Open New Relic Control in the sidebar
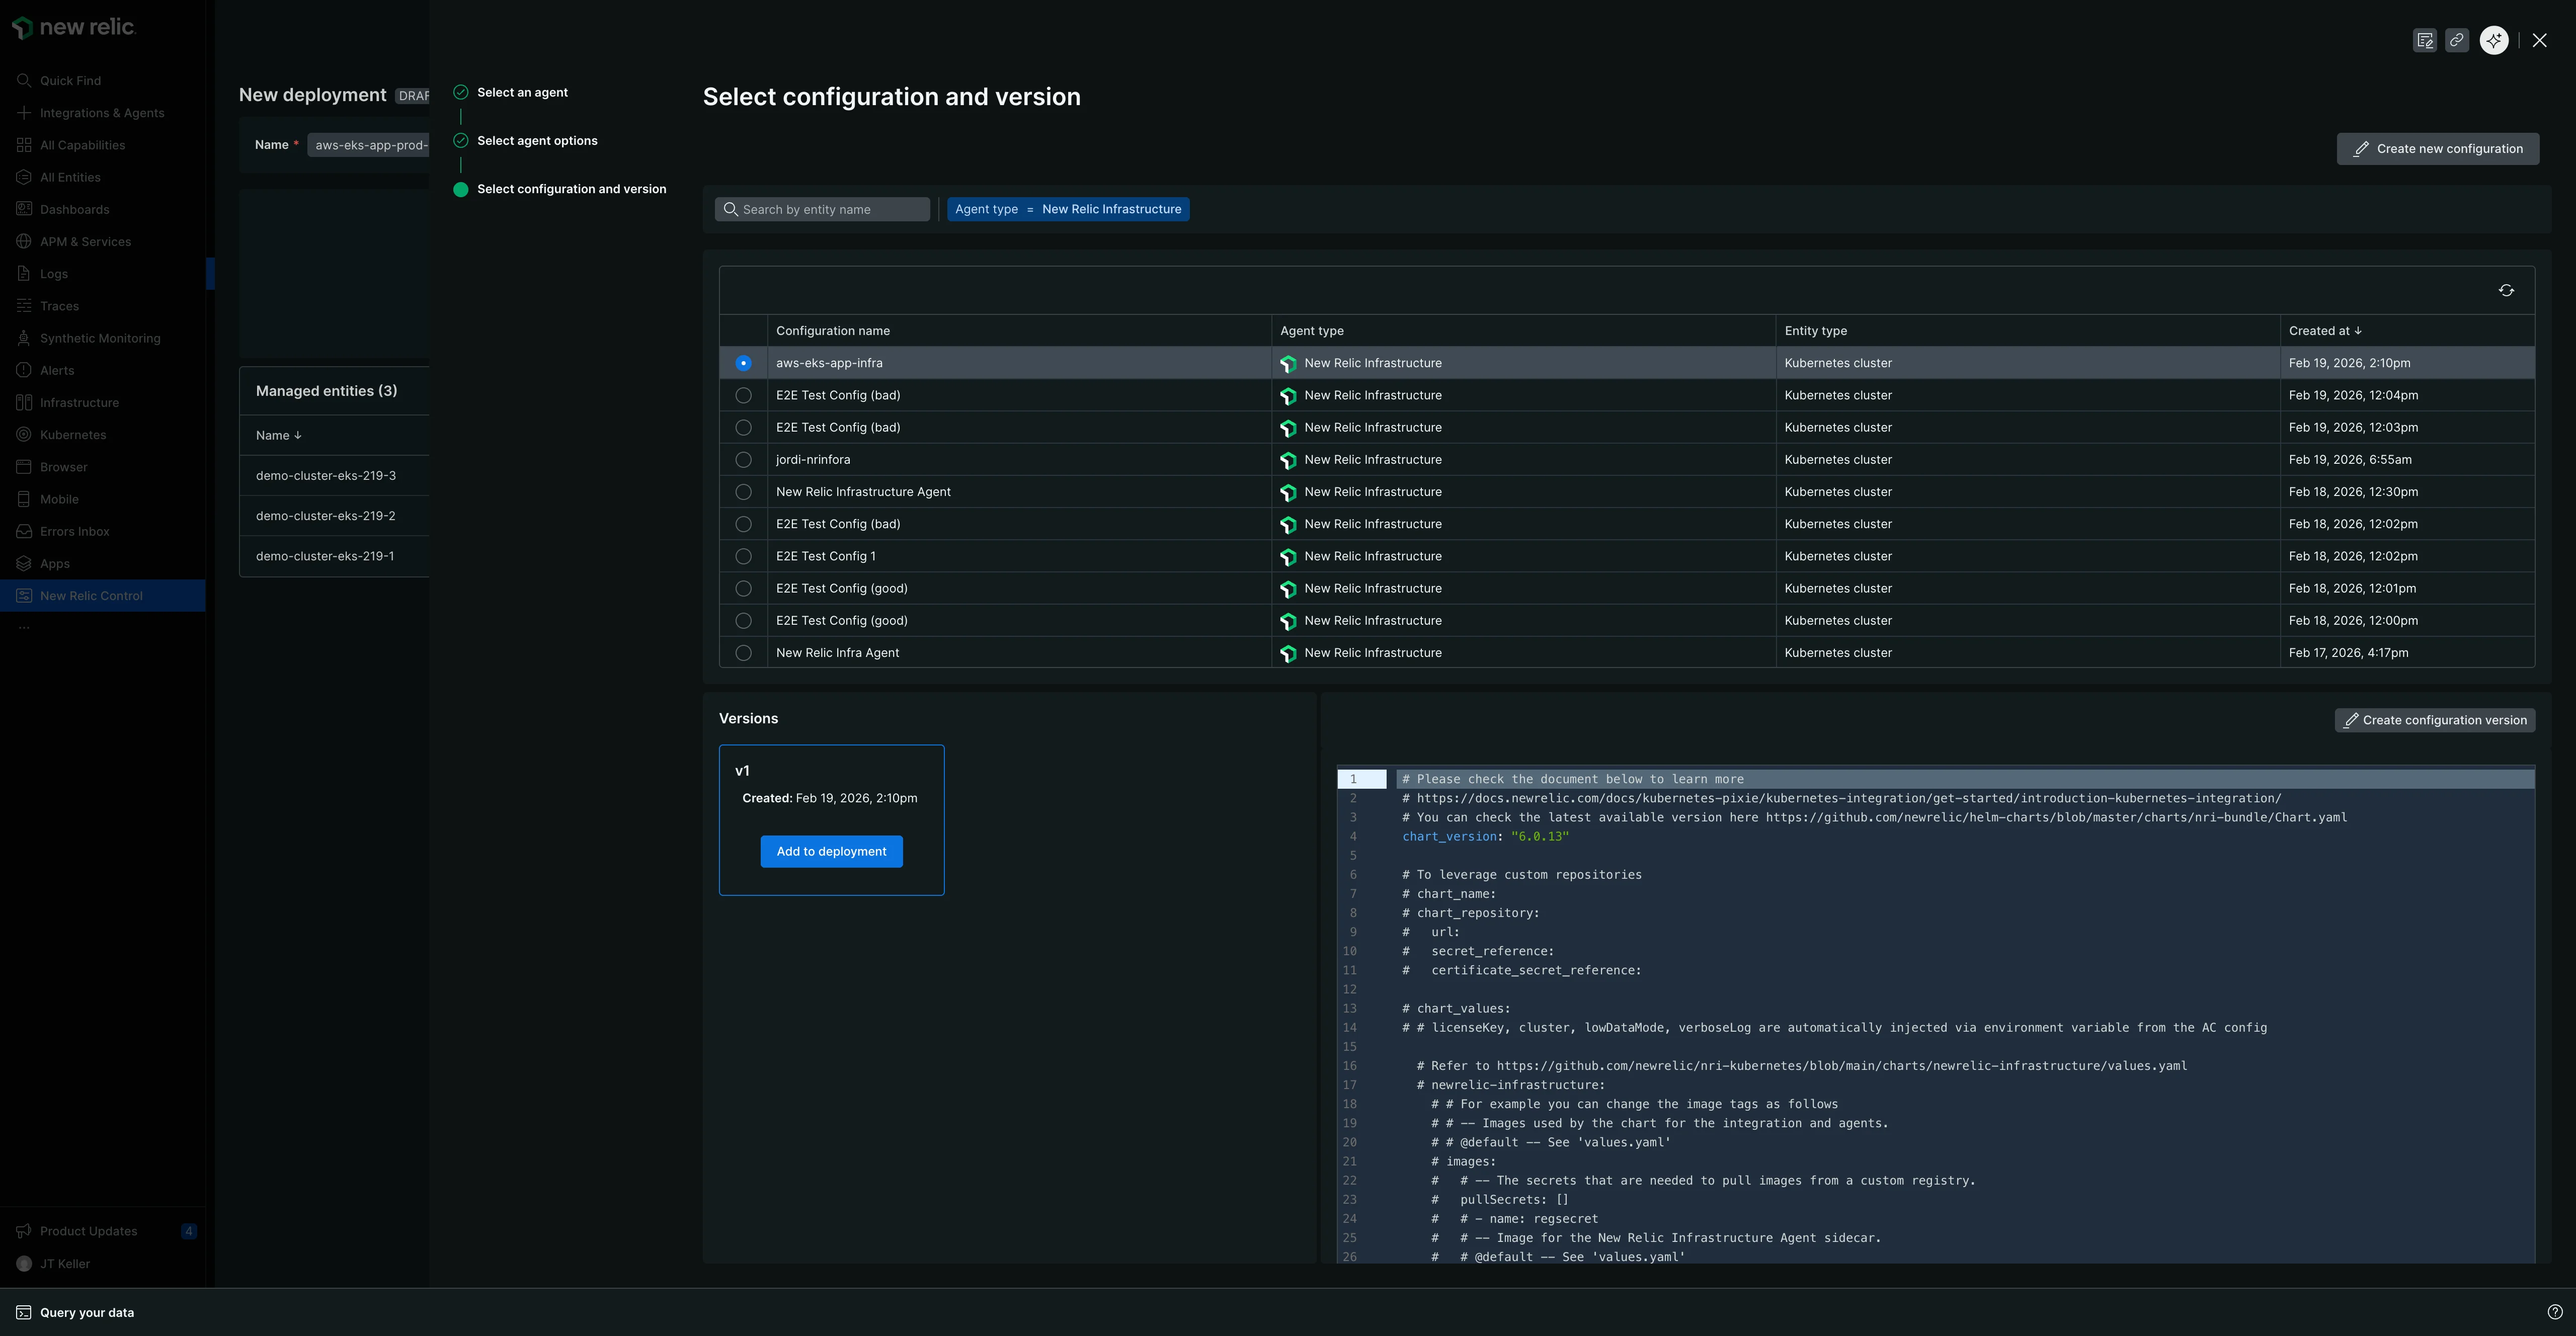Image resolution: width=2576 pixels, height=1336 pixels. pyautogui.click(x=90, y=595)
